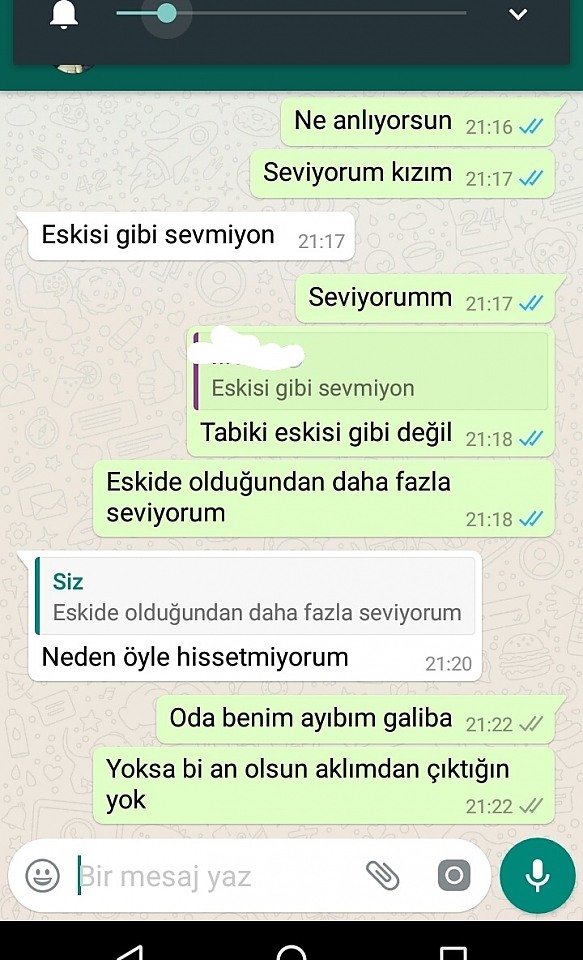Tap the paperclip attachment icon
This screenshot has height=960, width=583.
[383, 876]
